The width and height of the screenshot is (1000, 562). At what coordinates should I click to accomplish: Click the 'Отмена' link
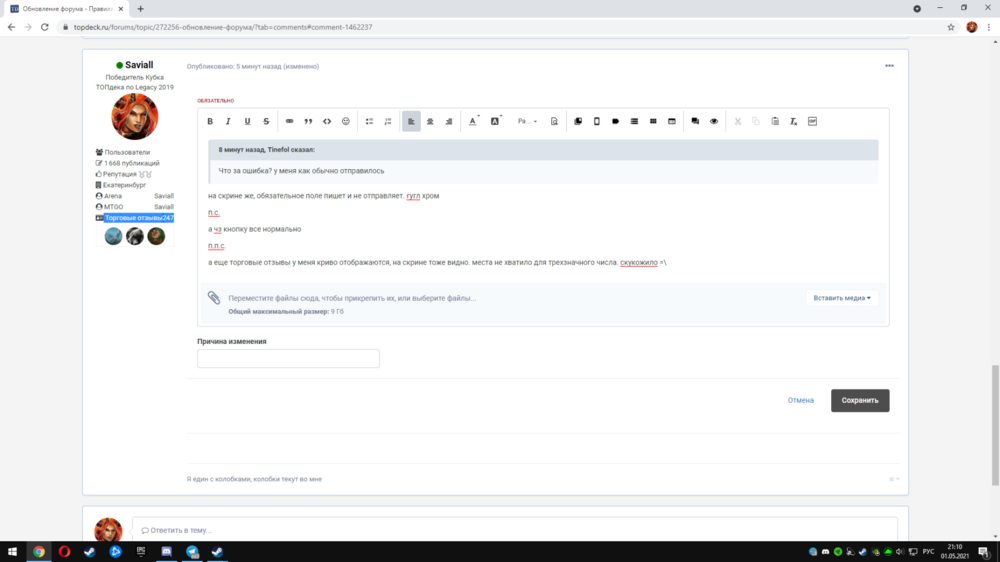click(800, 400)
